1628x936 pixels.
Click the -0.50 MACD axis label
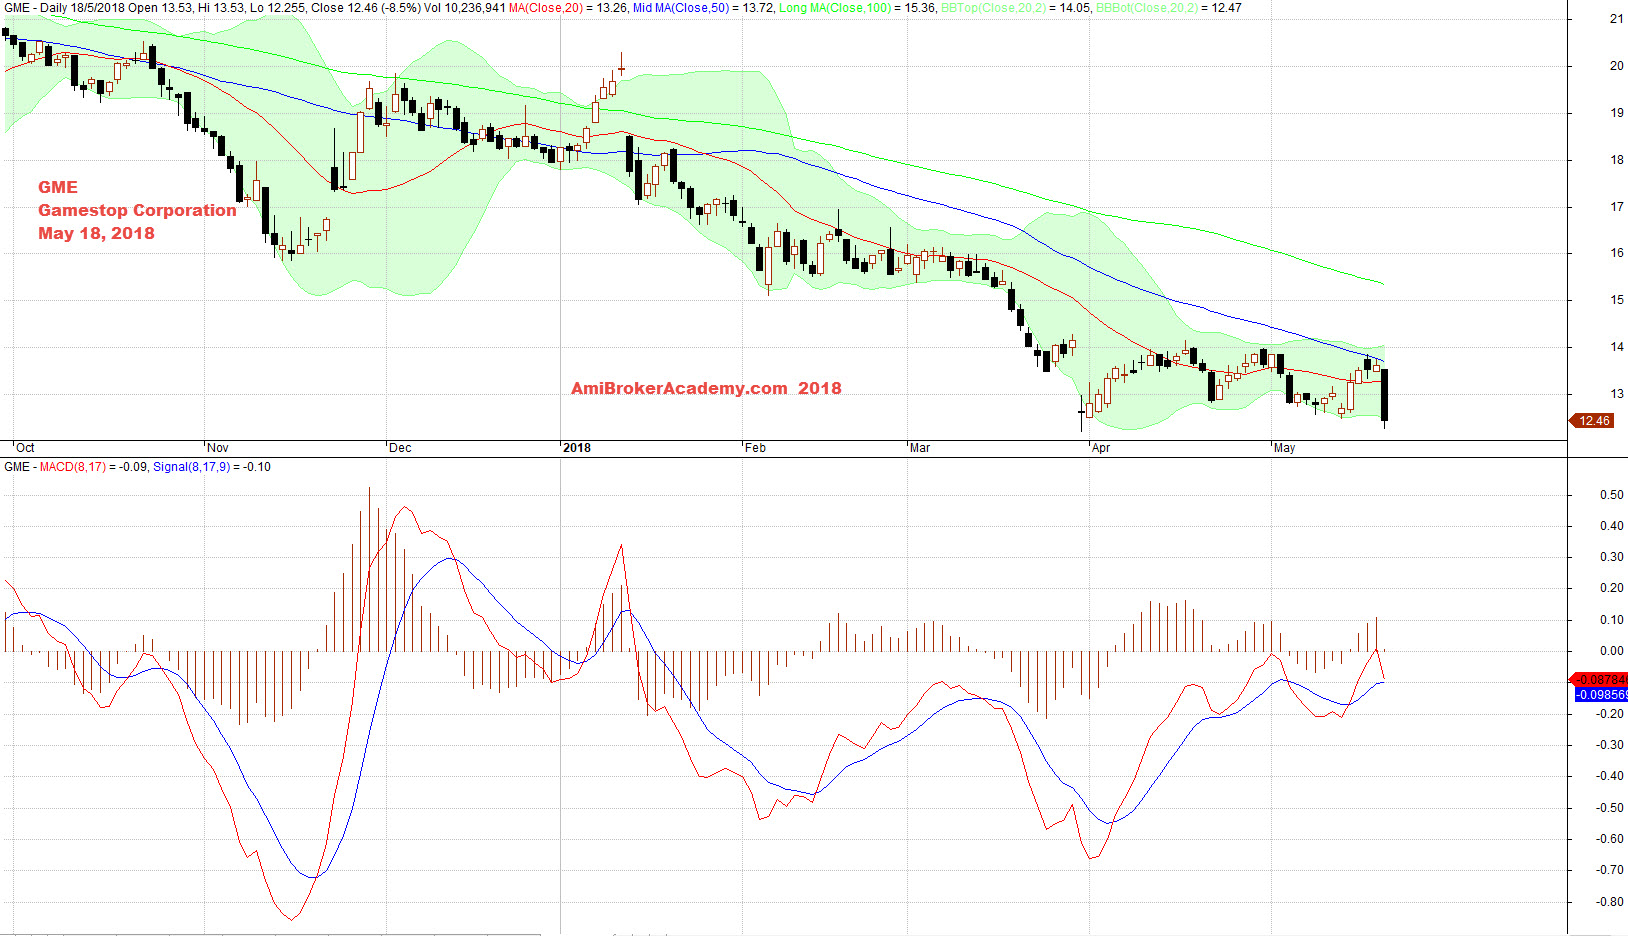tap(1609, 808)
